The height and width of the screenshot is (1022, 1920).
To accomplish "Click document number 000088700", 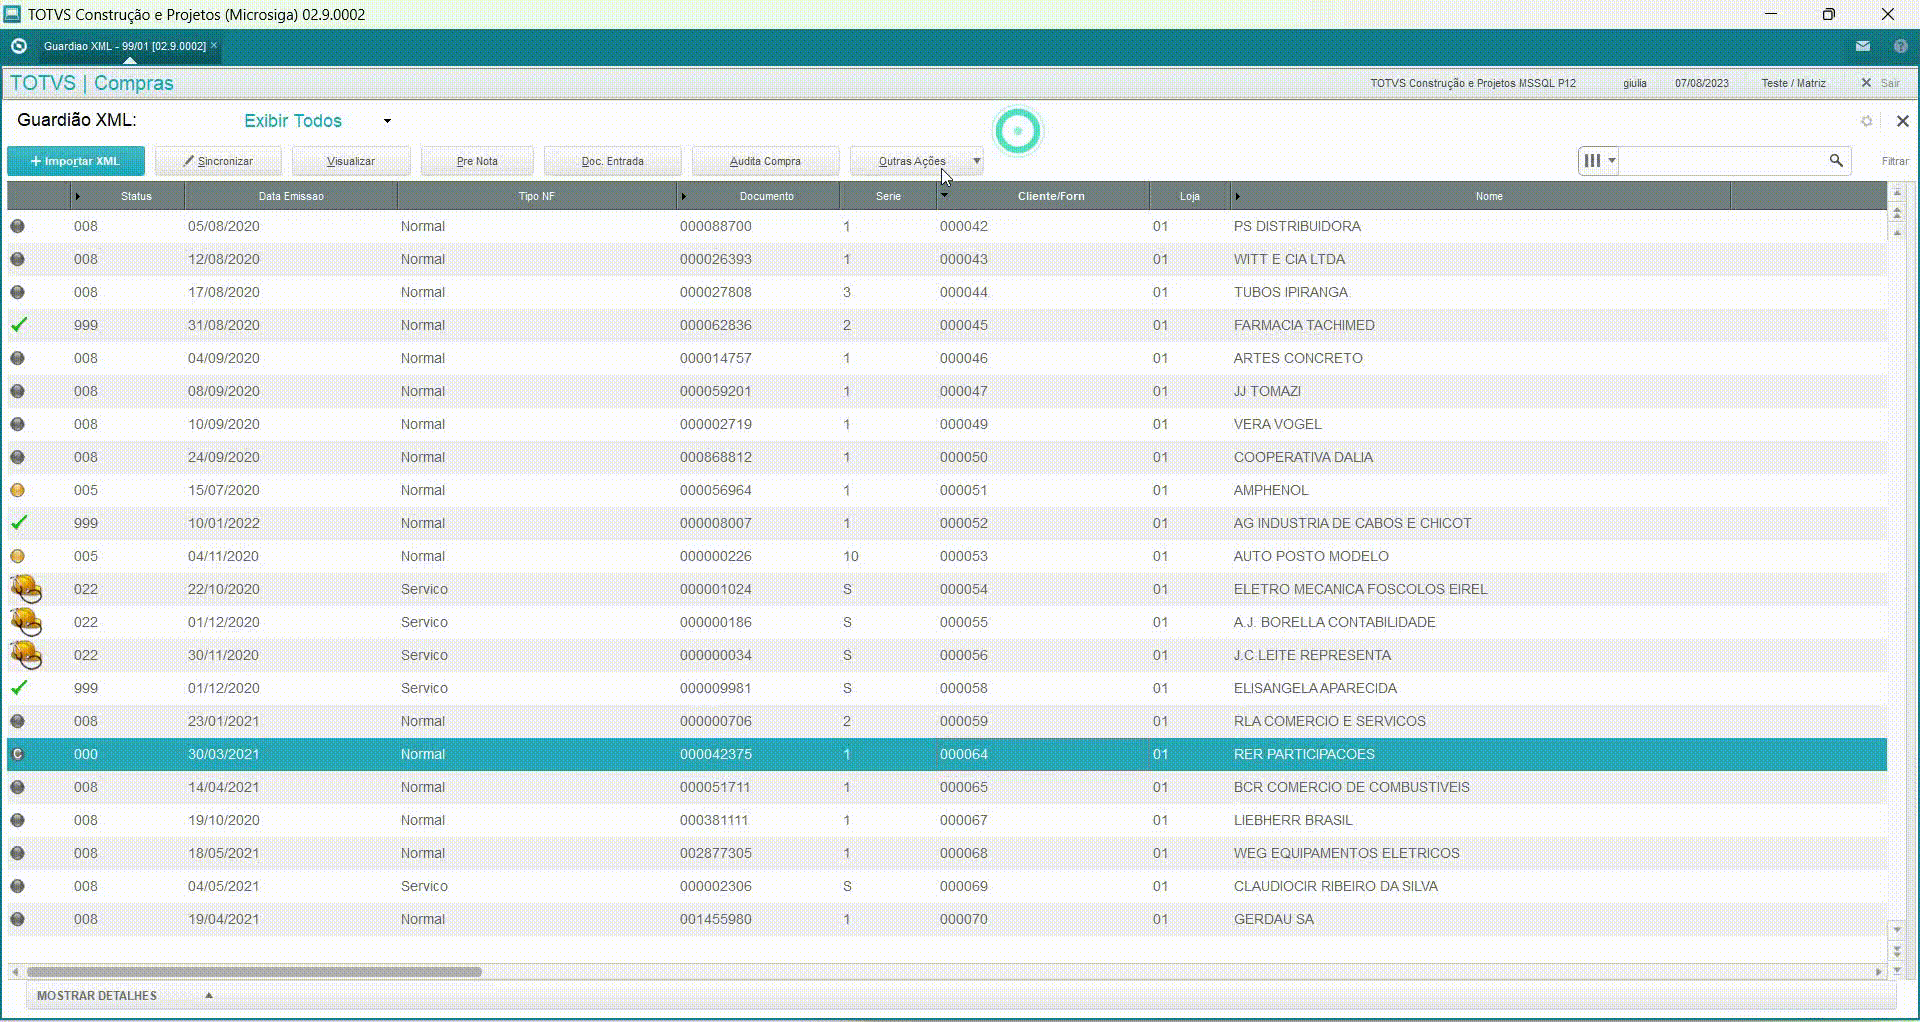I will 716,226.
